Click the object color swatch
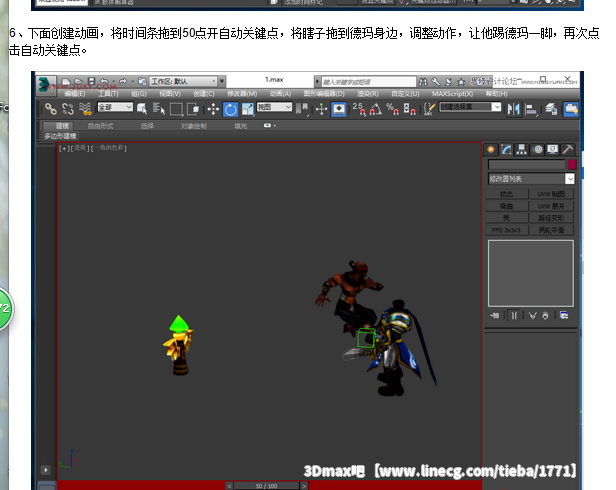Image resolution: width=616 pixels, height=490 pixels. [572, 164]
